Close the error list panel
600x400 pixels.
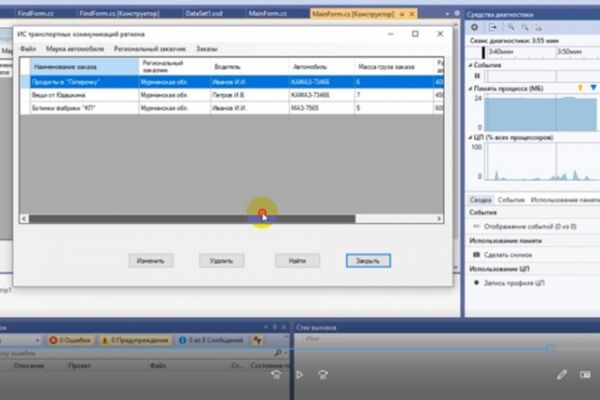[284, 327]
